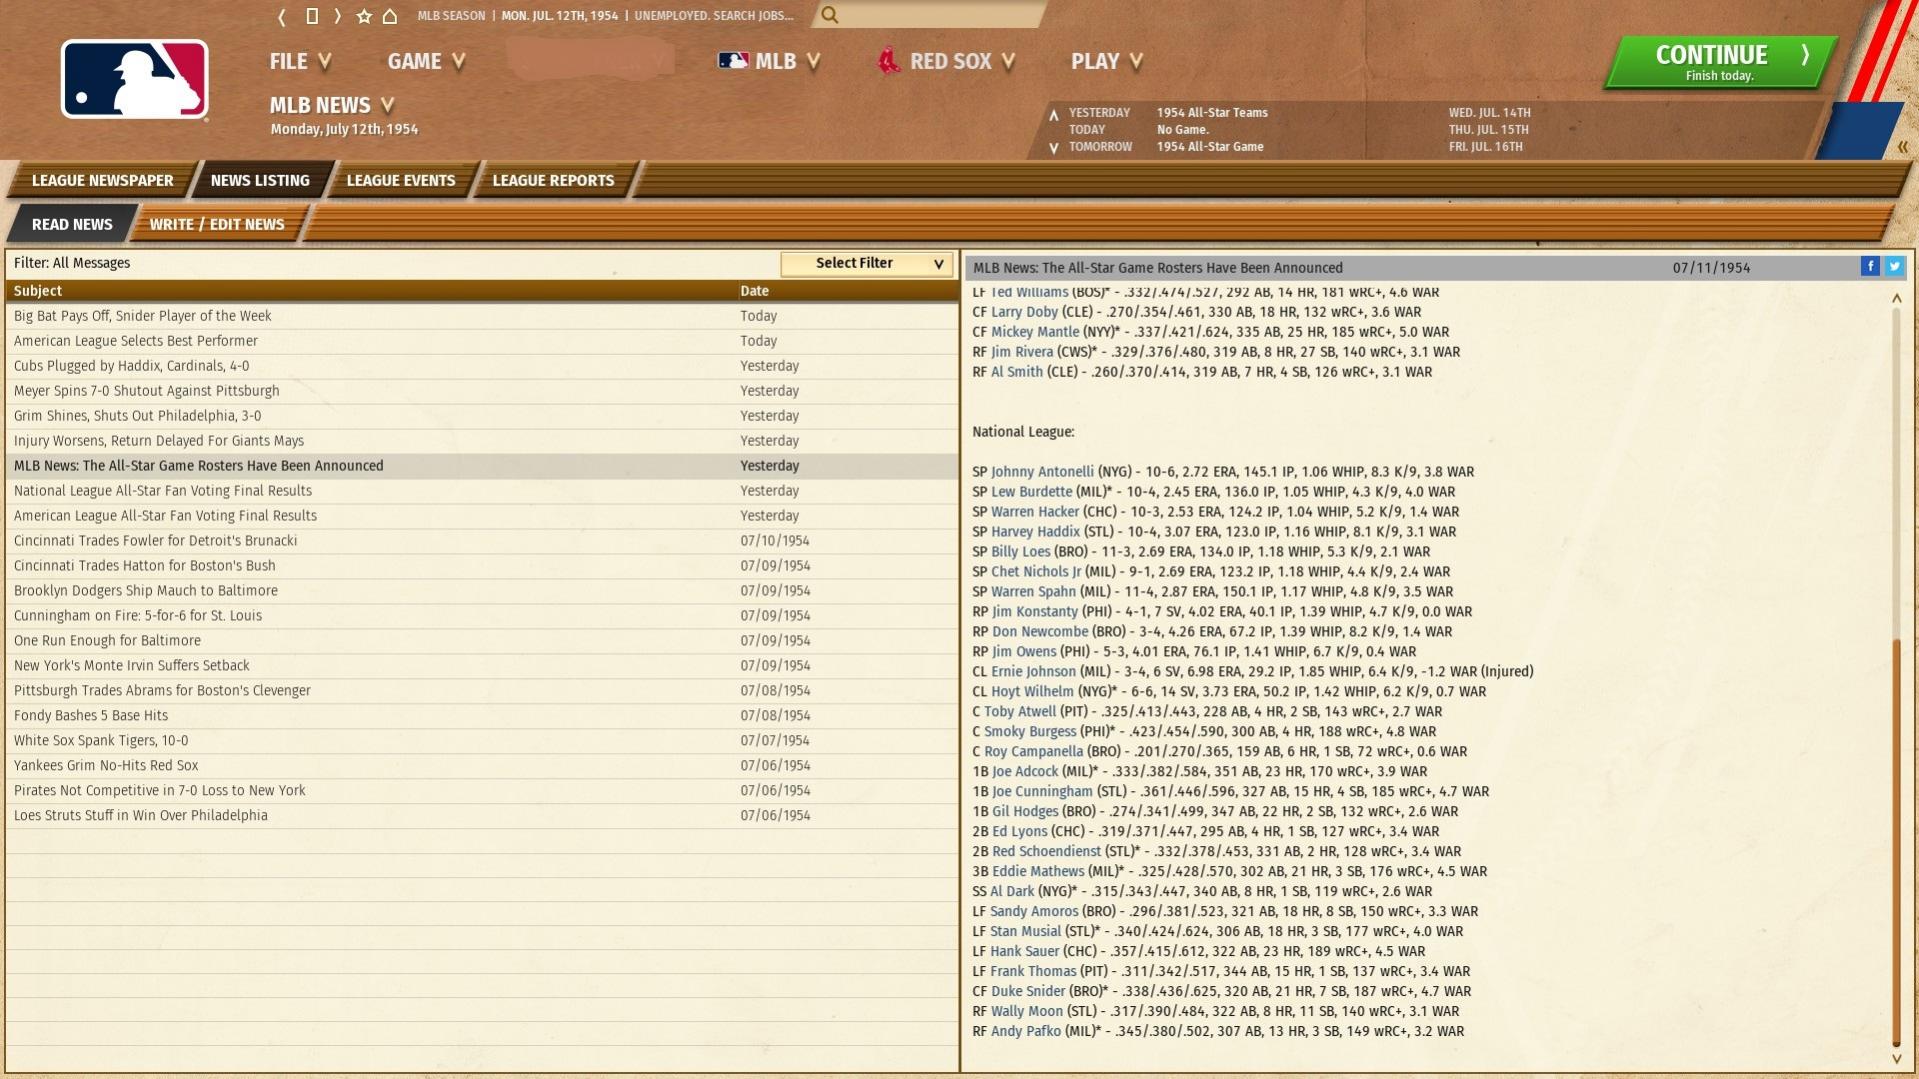Click the MLB logo emblem
Viewport: 1919px width, 1079px height.
pyautogui.click(x=135, y=80)
